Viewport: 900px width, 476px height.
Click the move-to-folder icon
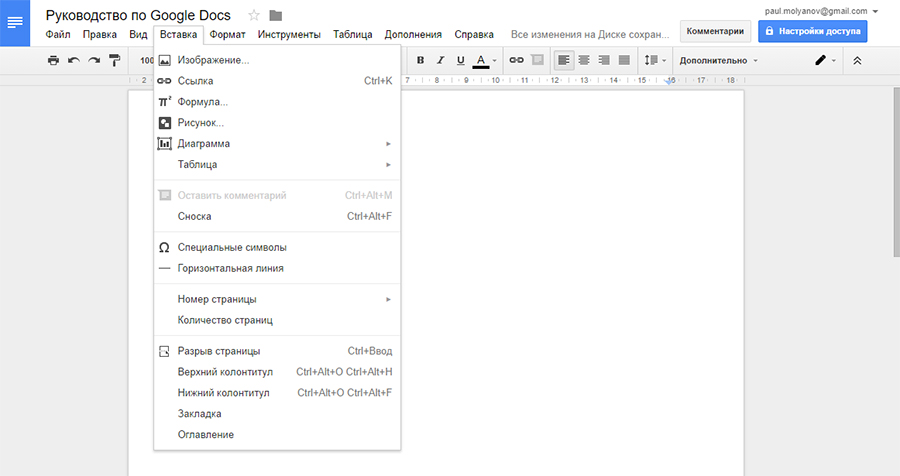(276, 16)
